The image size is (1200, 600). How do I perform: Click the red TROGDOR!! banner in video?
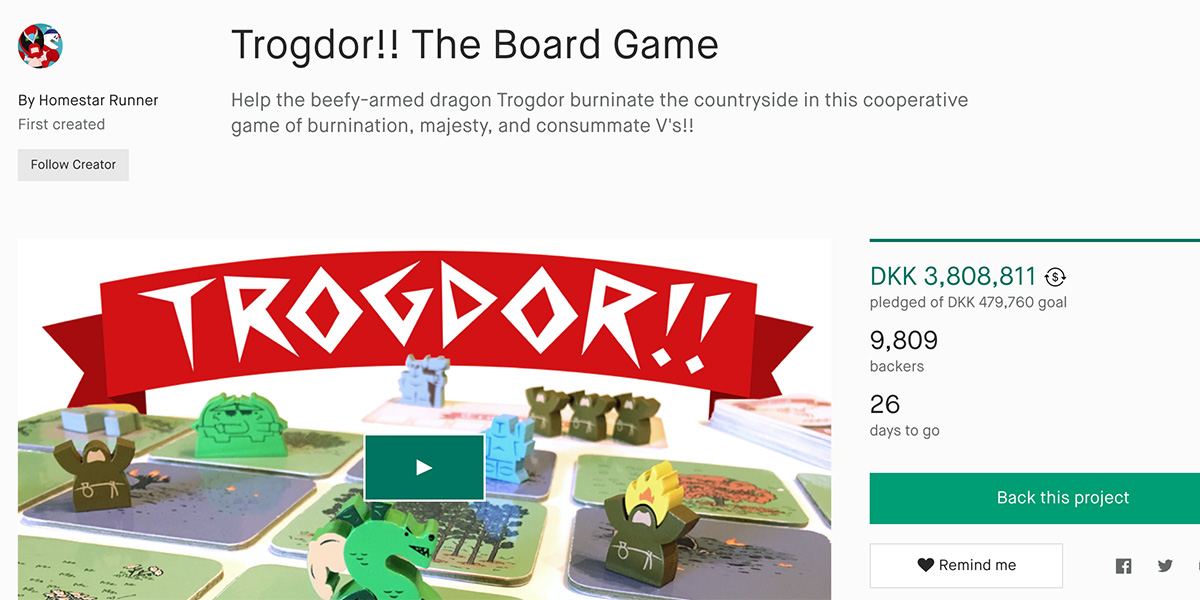point(424,322)
